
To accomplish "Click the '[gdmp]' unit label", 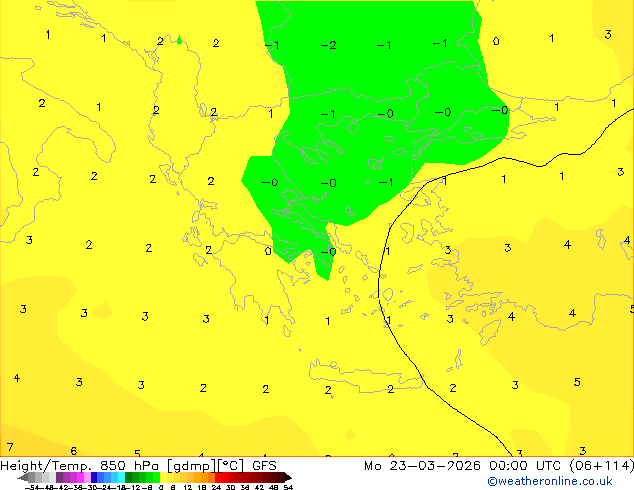I will pyautogui.click(x=191, y=466).
